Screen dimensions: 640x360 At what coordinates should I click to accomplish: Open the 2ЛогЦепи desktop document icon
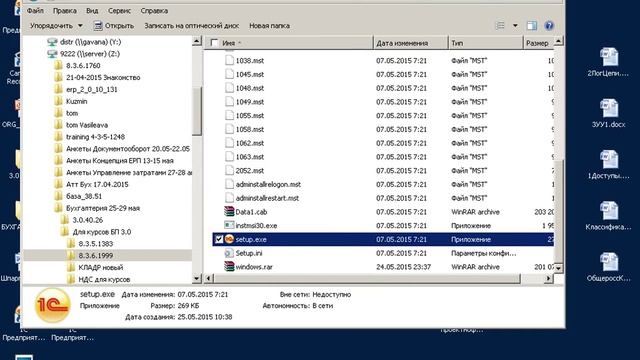(x=609, y=62)
